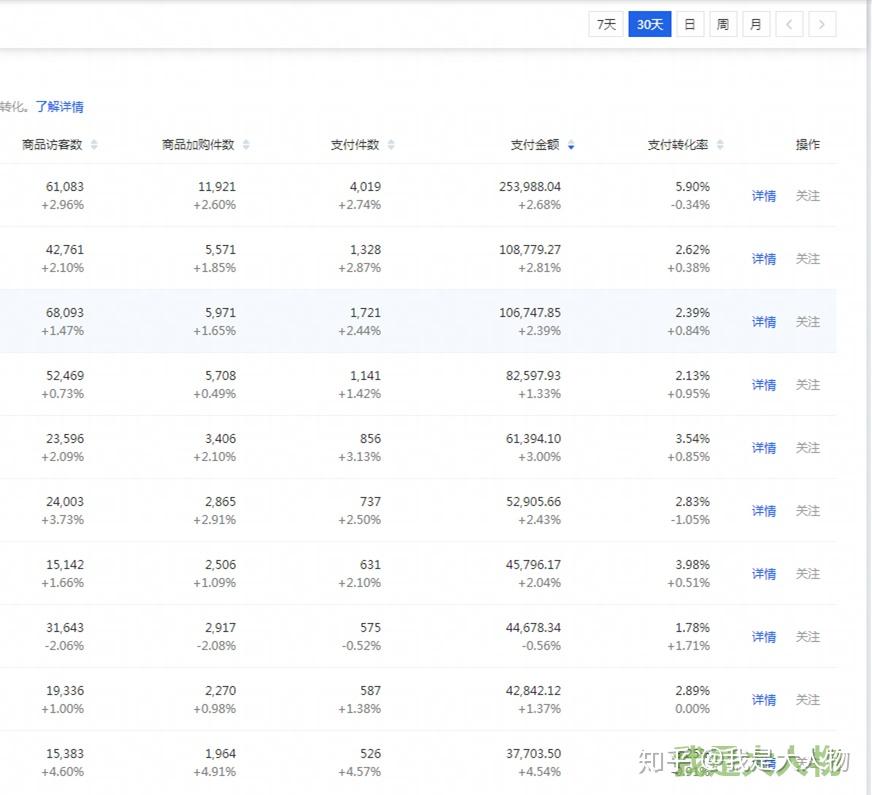Click the 操作 column header
The image size is (872, 795).
(807, 145)
